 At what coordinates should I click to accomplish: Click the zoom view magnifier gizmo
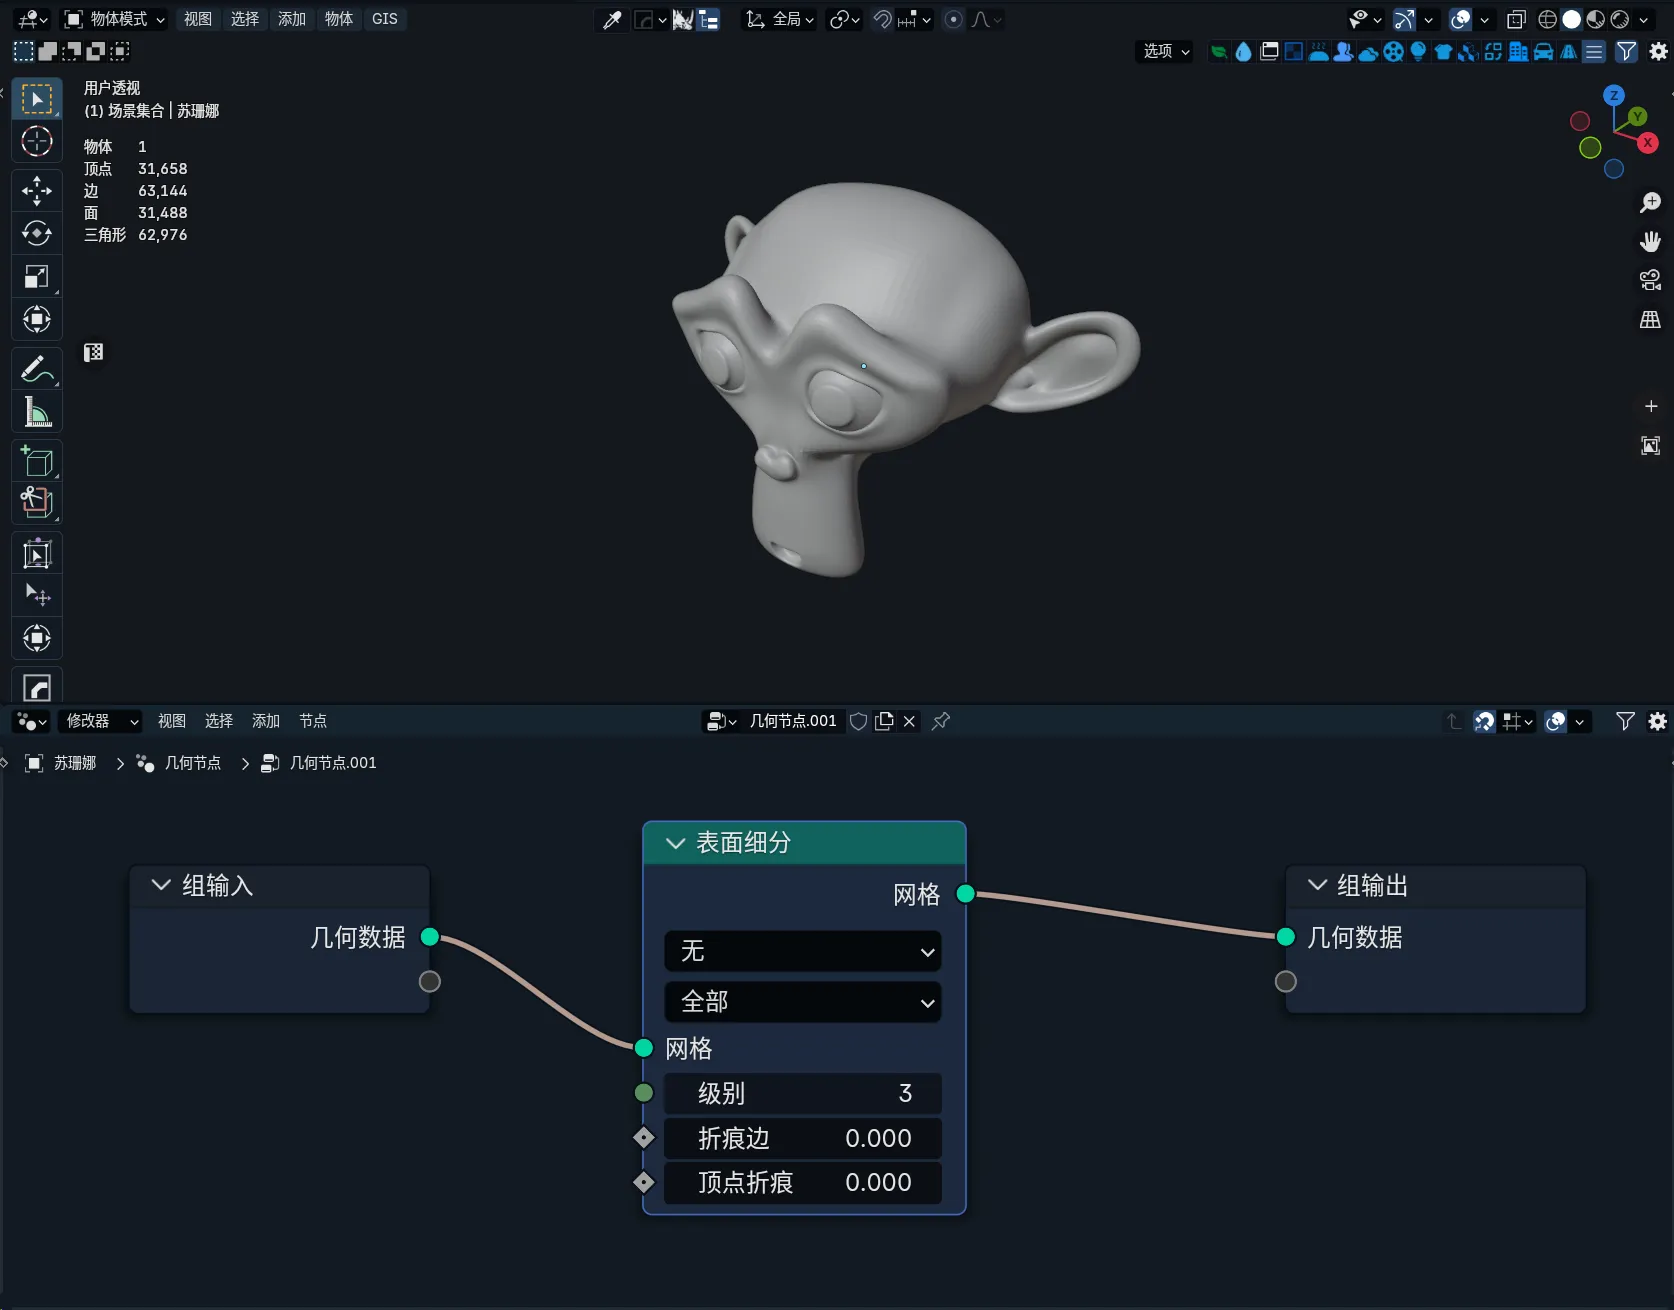click(1650, 203)
